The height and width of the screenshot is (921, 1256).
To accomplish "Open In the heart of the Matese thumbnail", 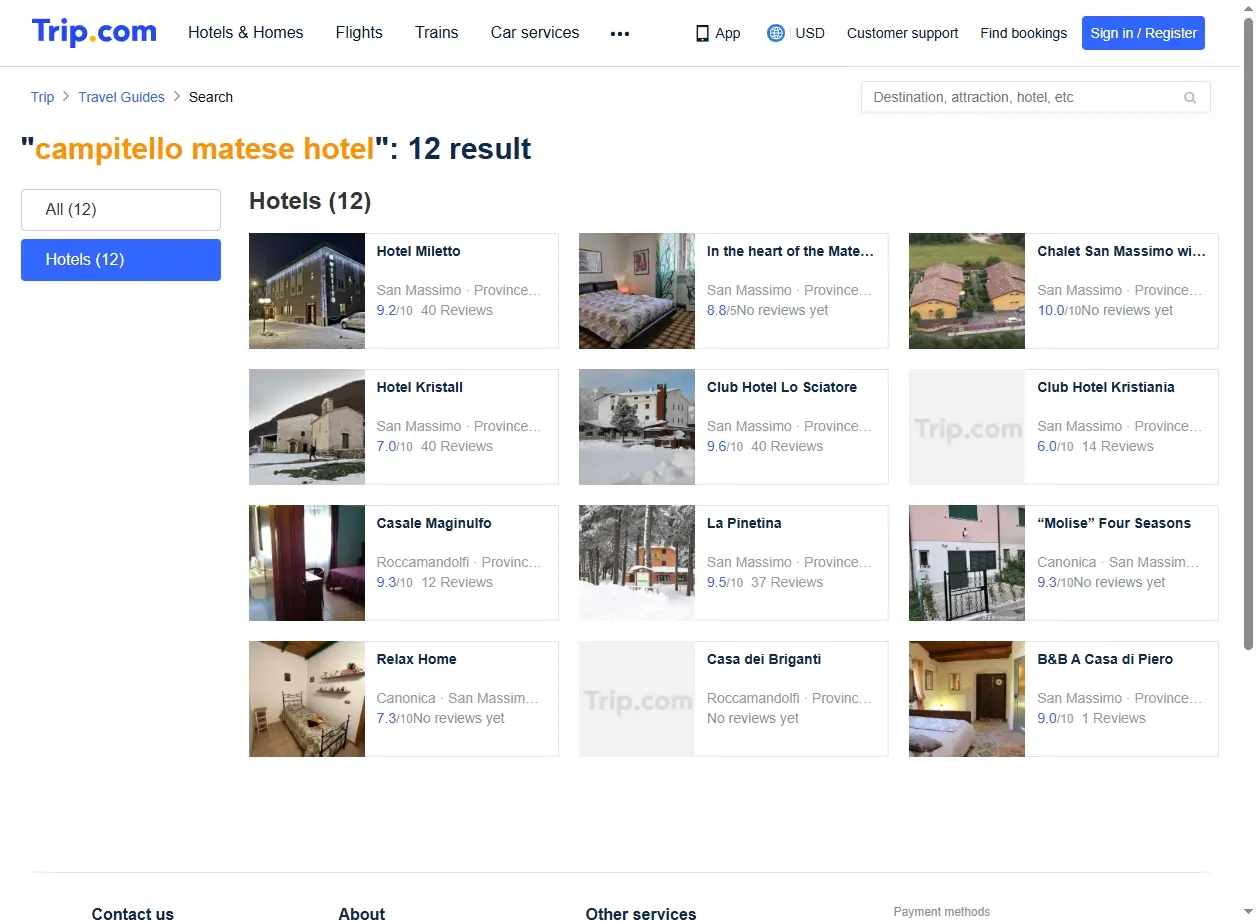I will pyautogui.click(x=637, y=291).
